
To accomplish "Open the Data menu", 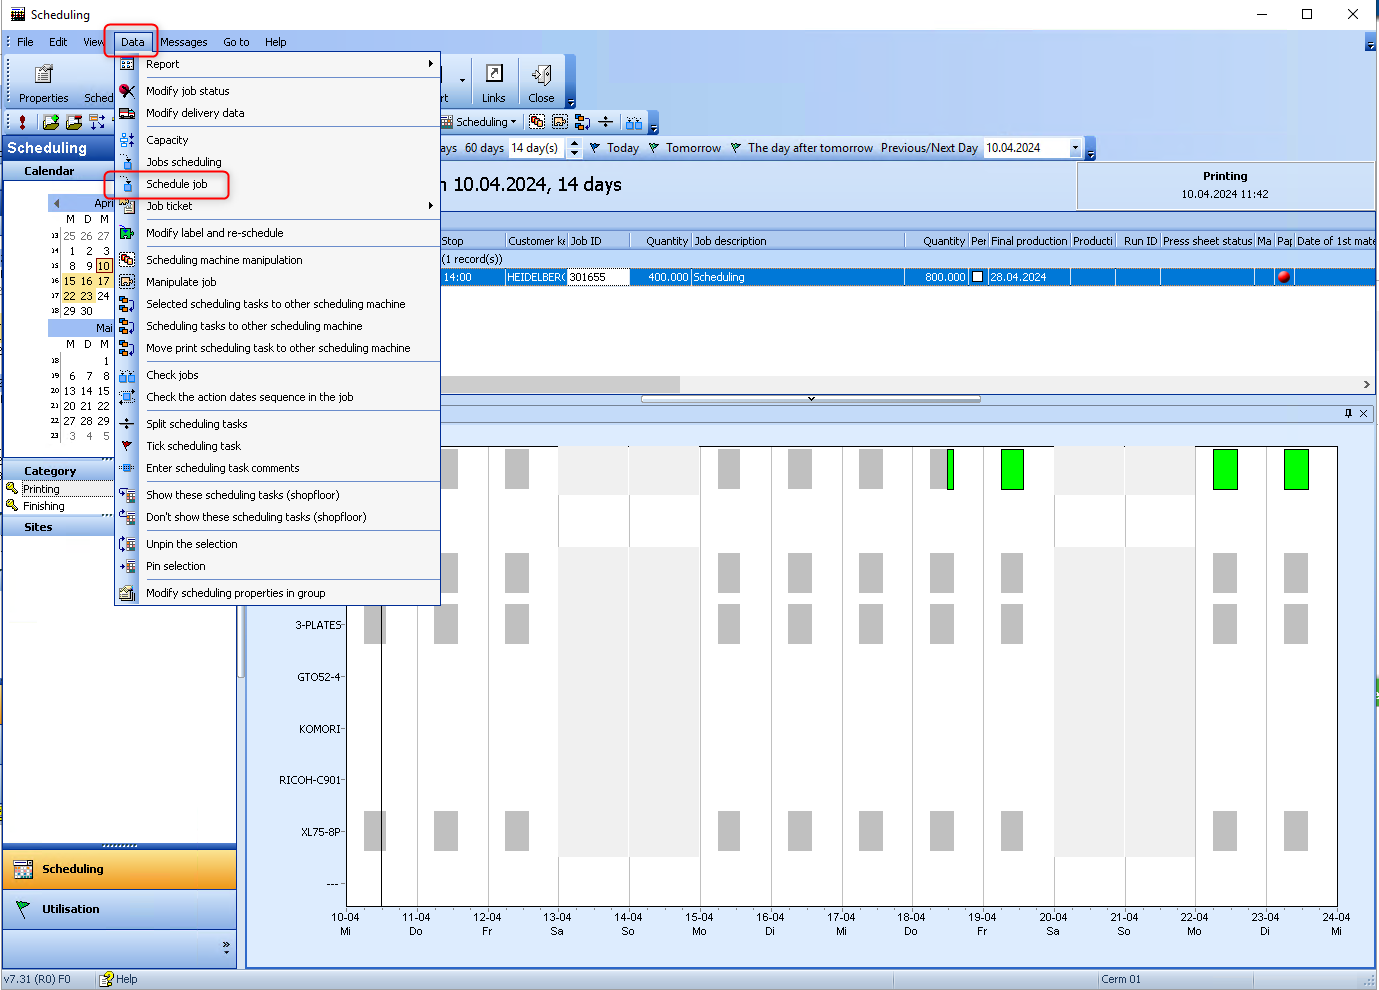I will [x=133, y=42].
